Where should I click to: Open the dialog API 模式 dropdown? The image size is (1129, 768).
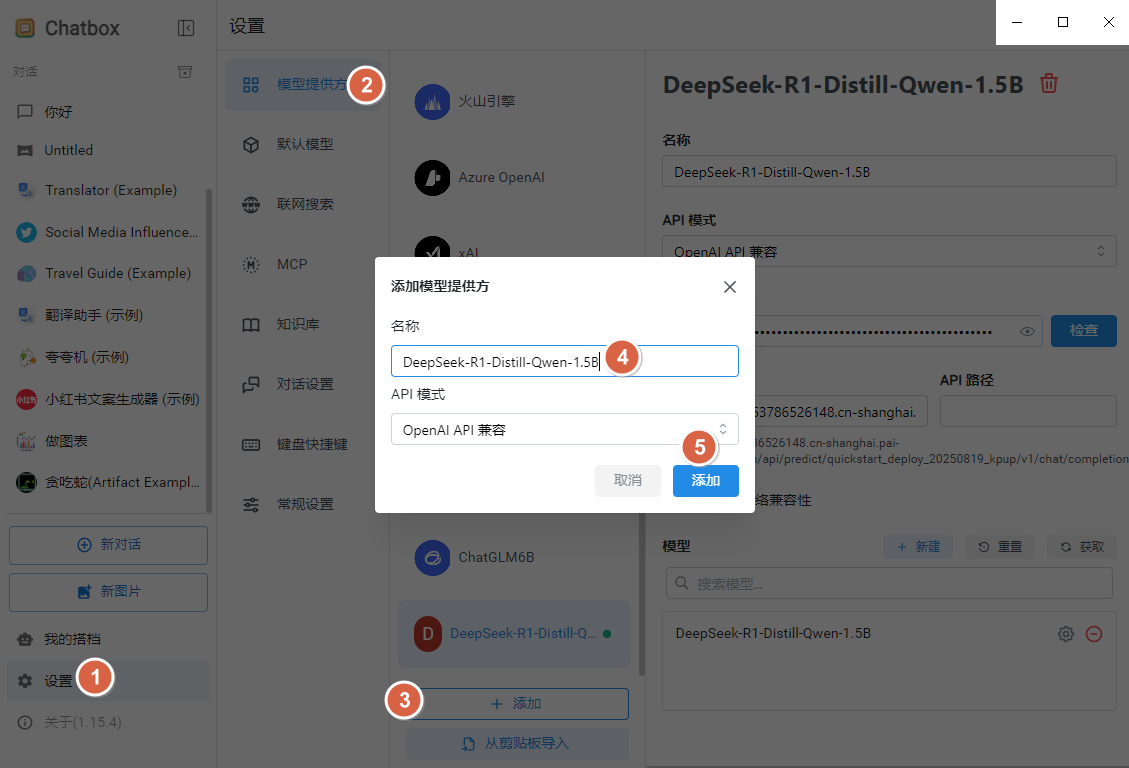[564, 430]
